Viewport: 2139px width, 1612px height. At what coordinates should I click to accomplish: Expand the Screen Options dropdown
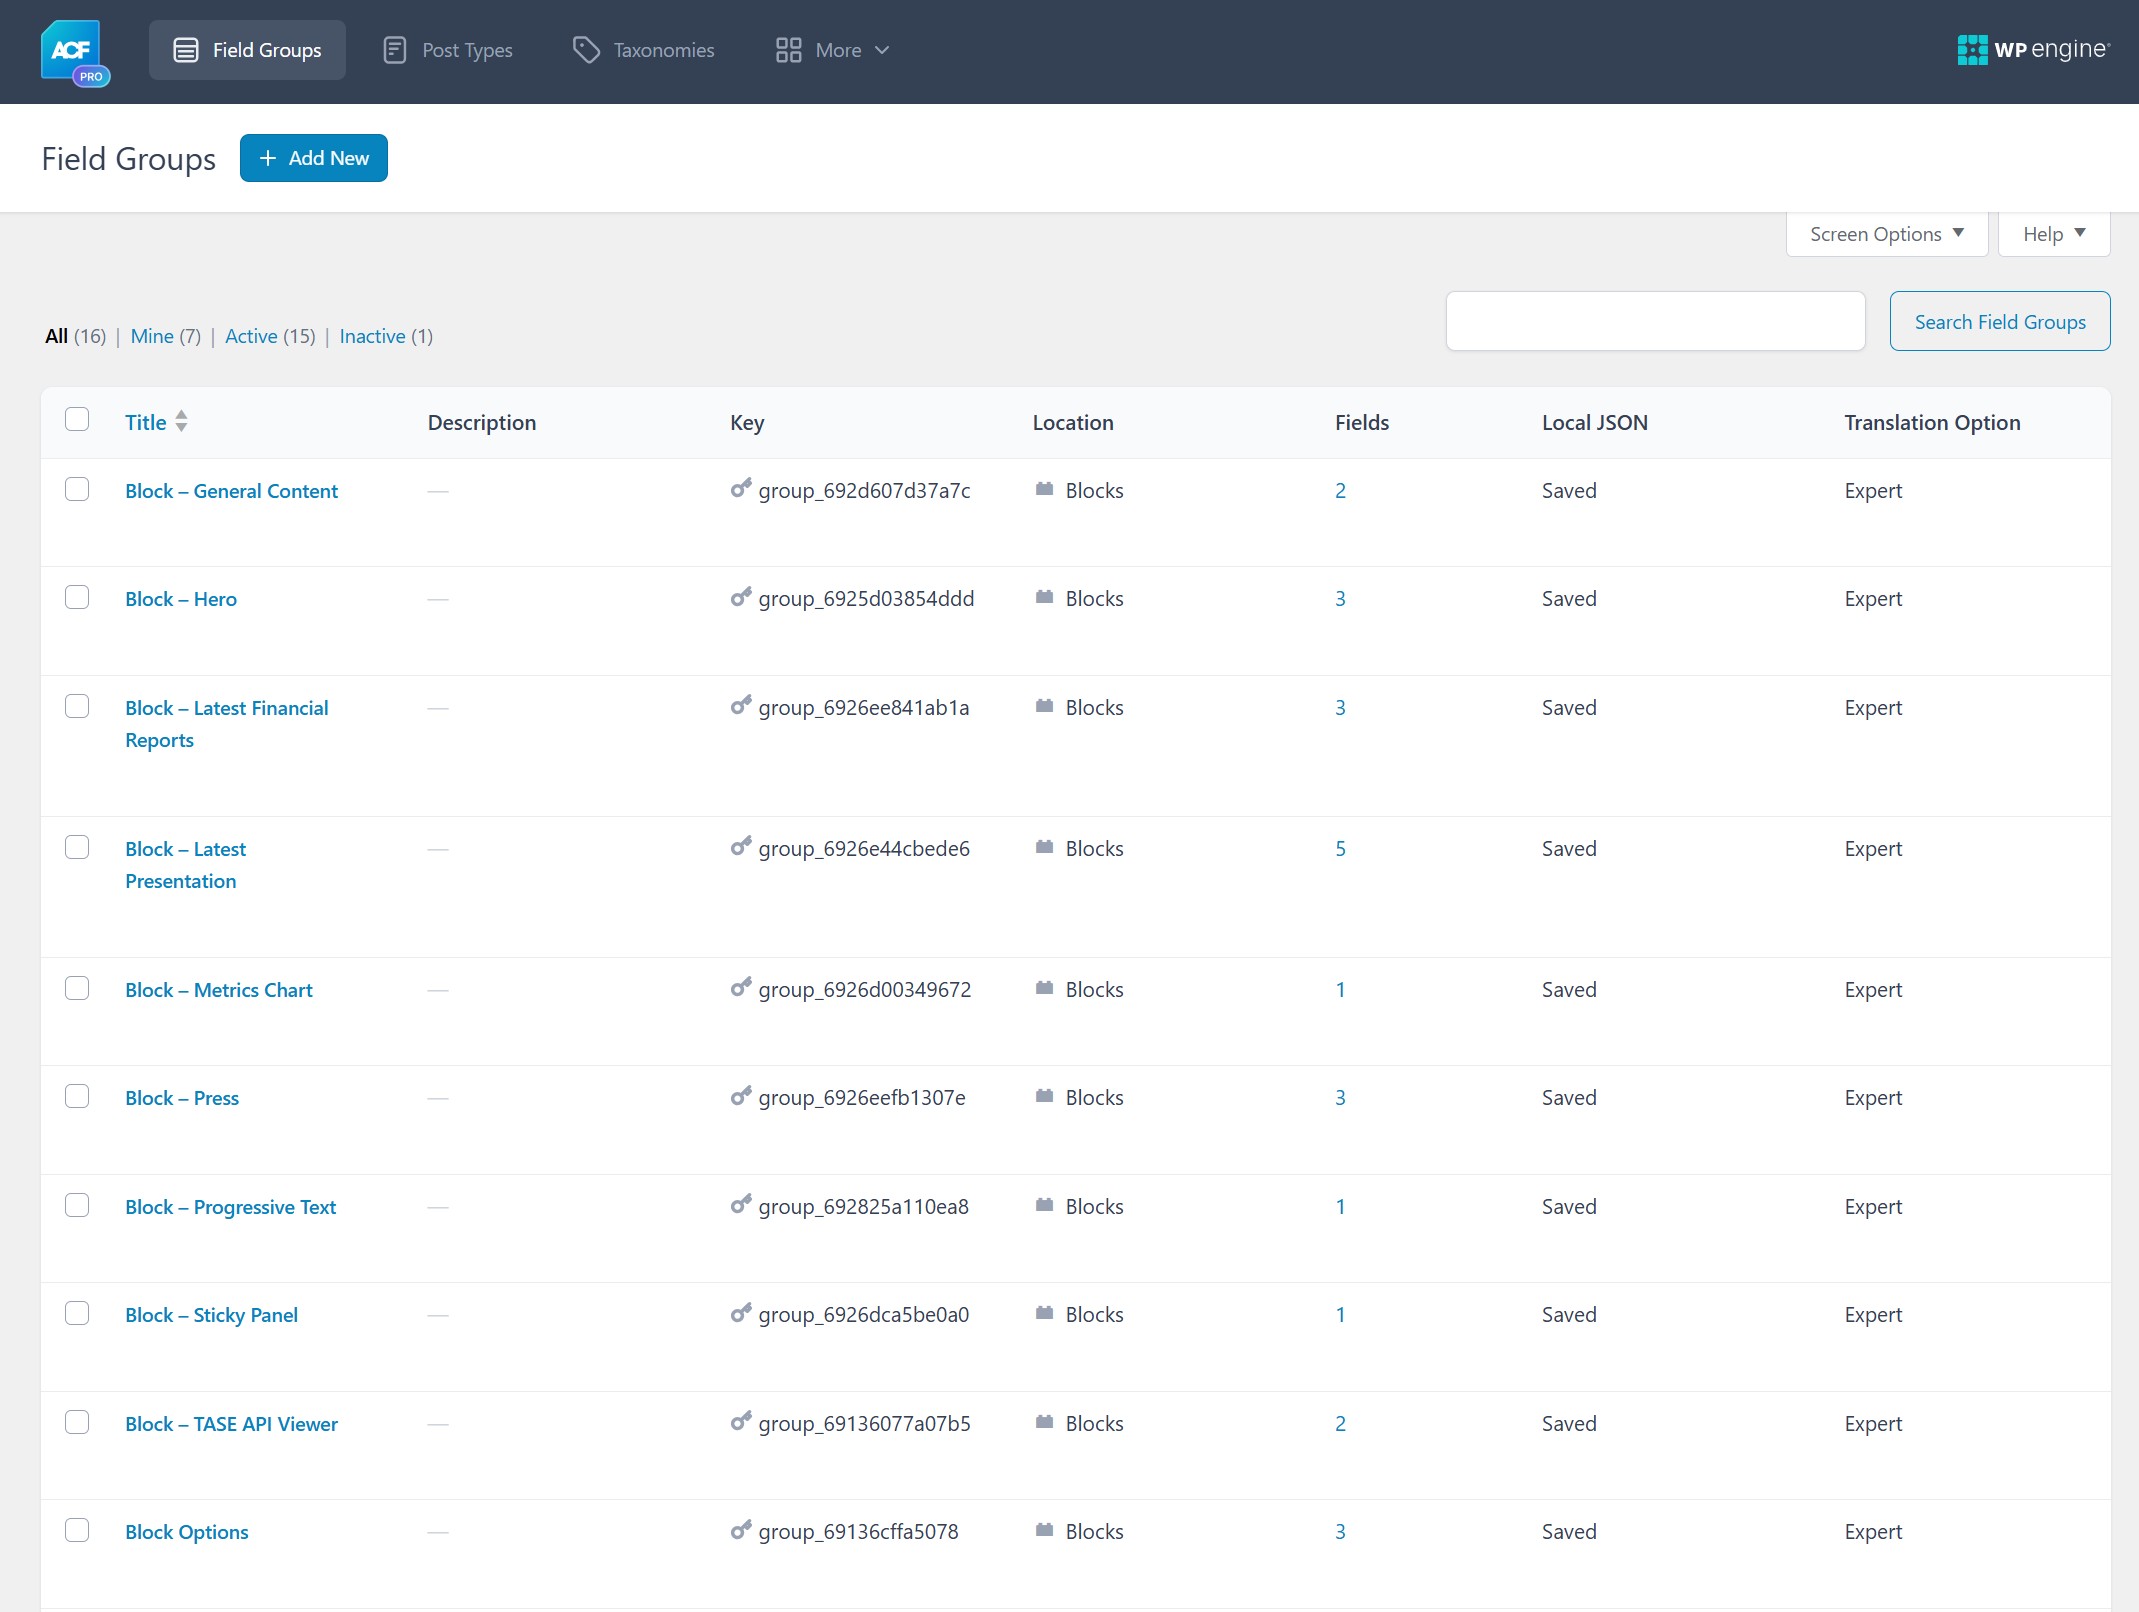1886,234
